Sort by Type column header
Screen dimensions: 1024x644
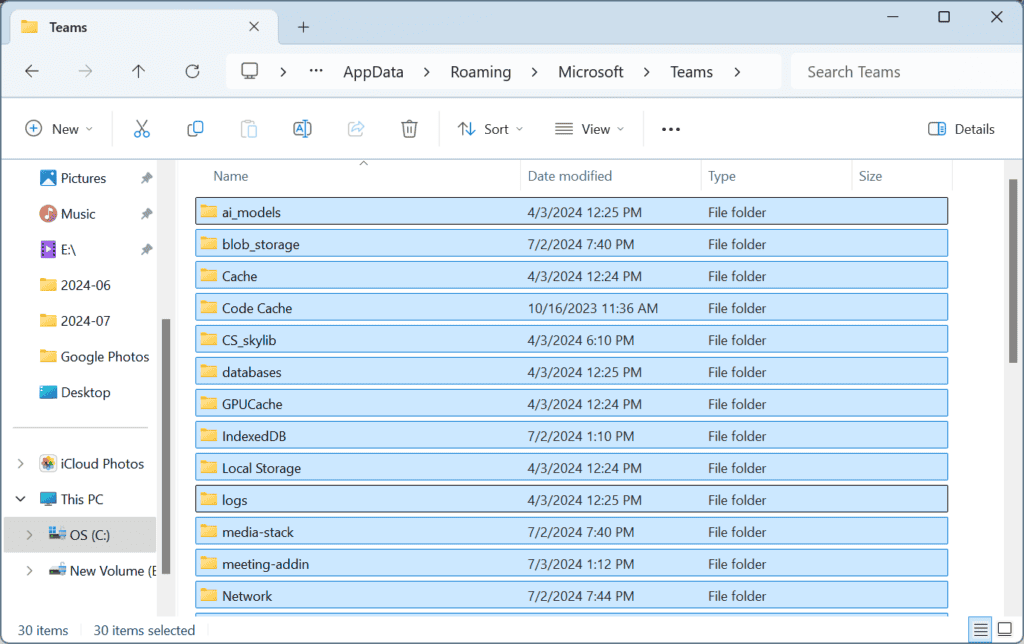[x=722, y=176]
